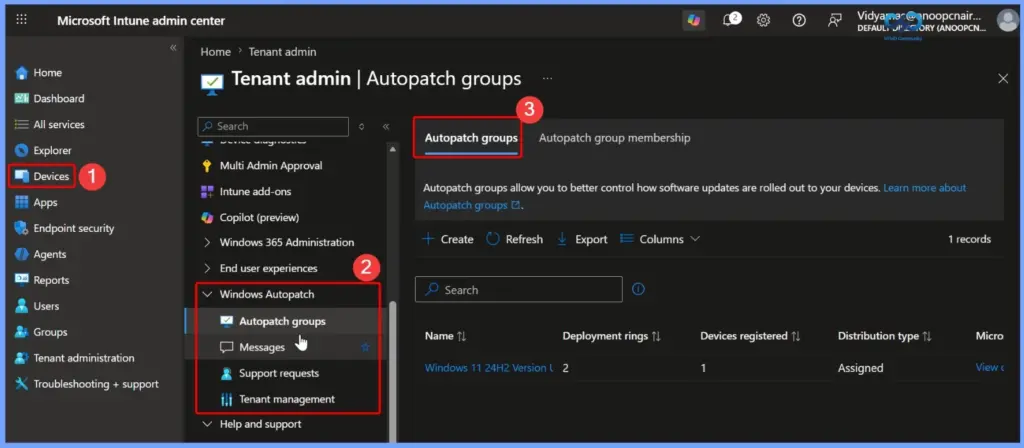Image resolution: width=1024 pixels, height=448 pixels.
Task: Open the app launcher waffle icon
Action: click(22, 20)
